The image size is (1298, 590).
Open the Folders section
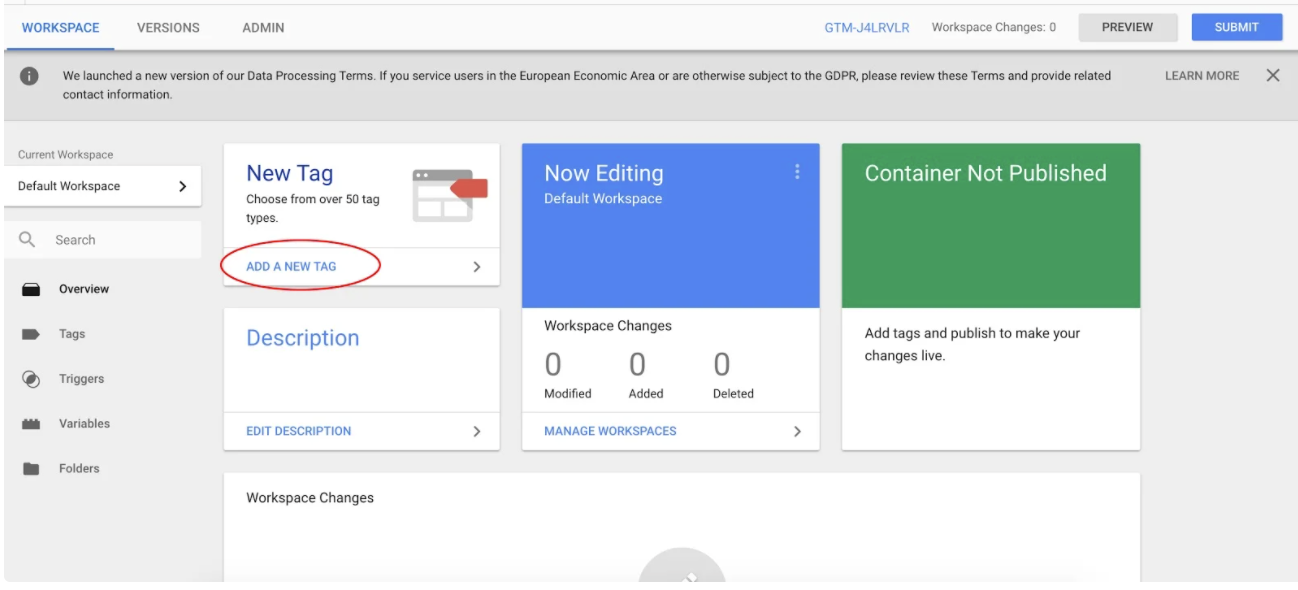(x=79, y=468)
